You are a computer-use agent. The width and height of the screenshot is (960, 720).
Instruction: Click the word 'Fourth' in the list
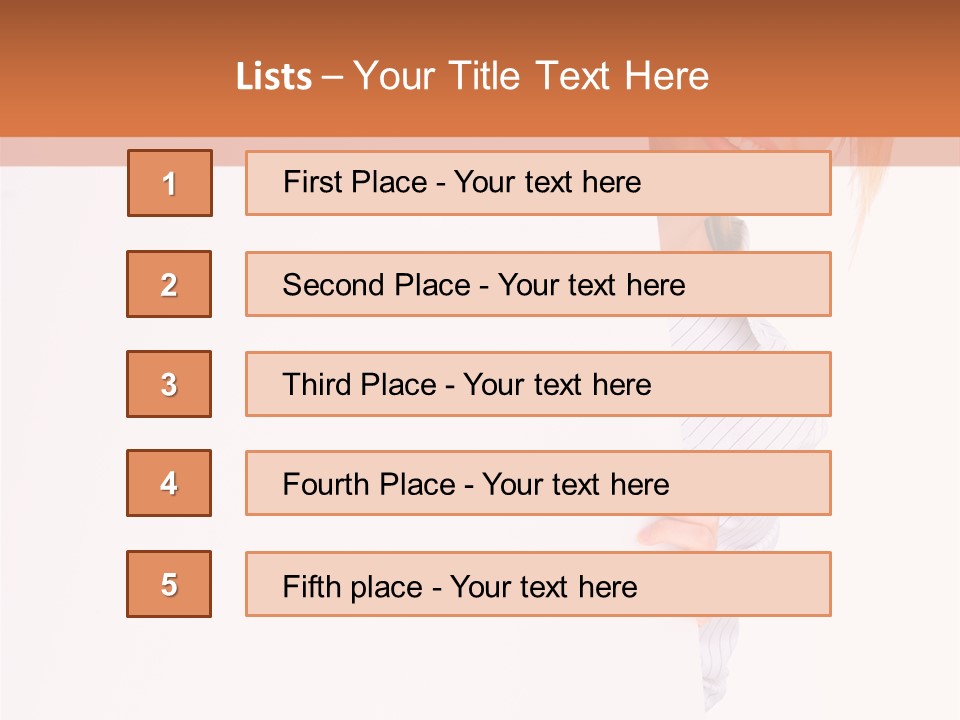pyautogui.click(x=326, y=484)
